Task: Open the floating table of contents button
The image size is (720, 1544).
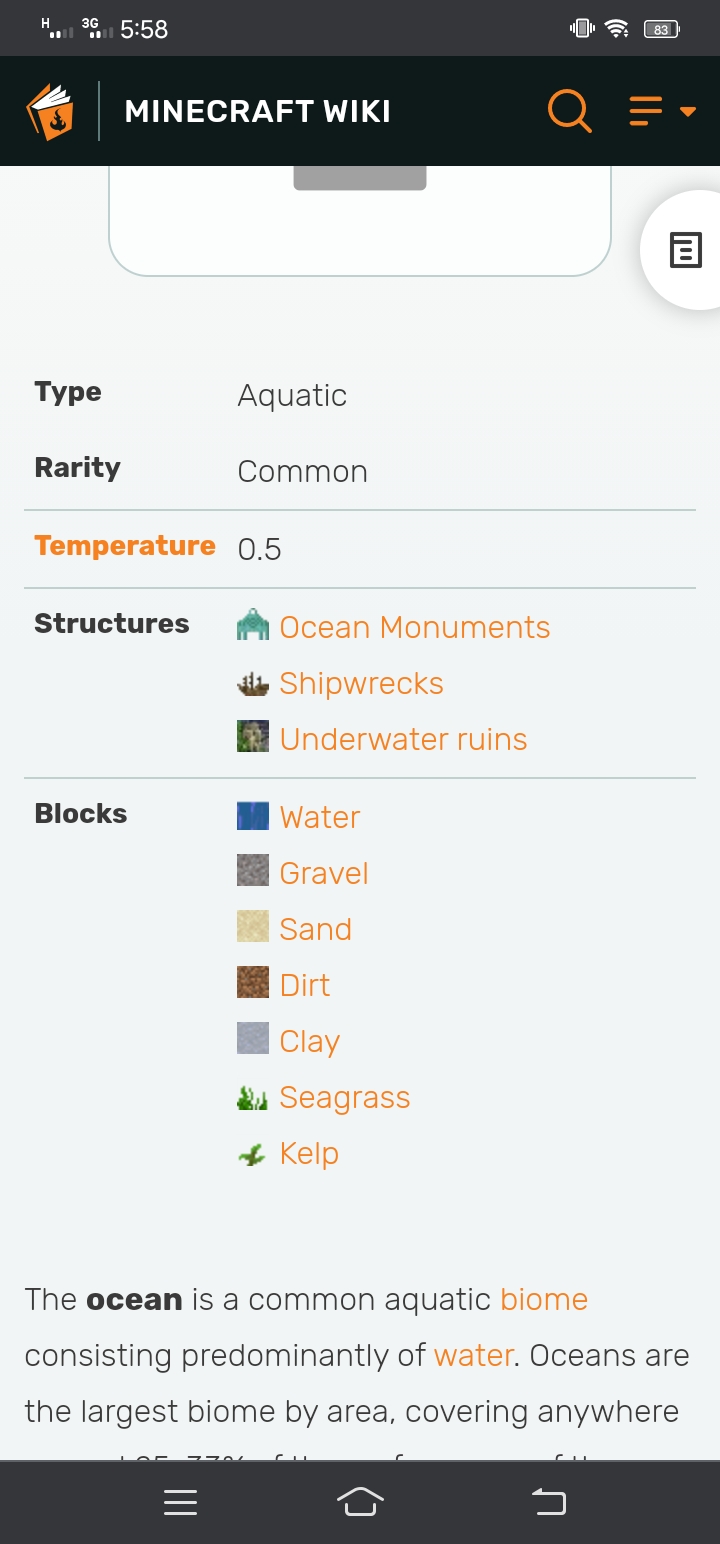Action: click(x=685, y=250)
